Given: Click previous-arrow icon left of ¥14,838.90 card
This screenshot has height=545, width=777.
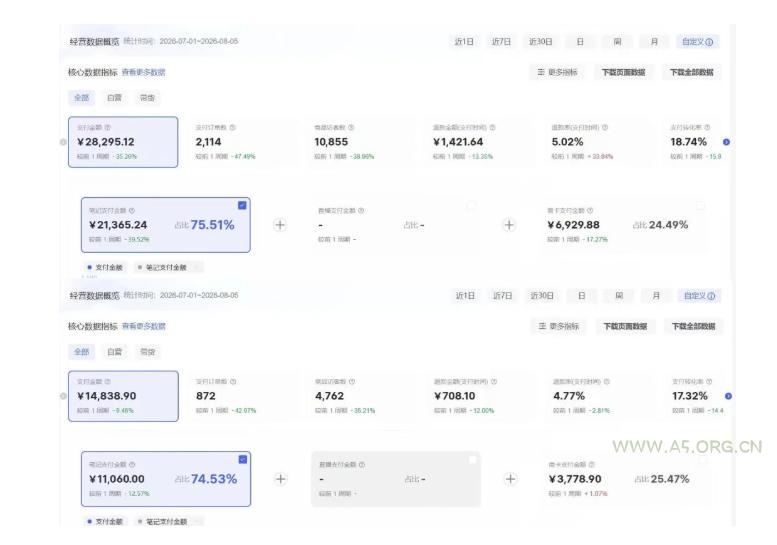Looking at the screenshot, I should 63,396.
